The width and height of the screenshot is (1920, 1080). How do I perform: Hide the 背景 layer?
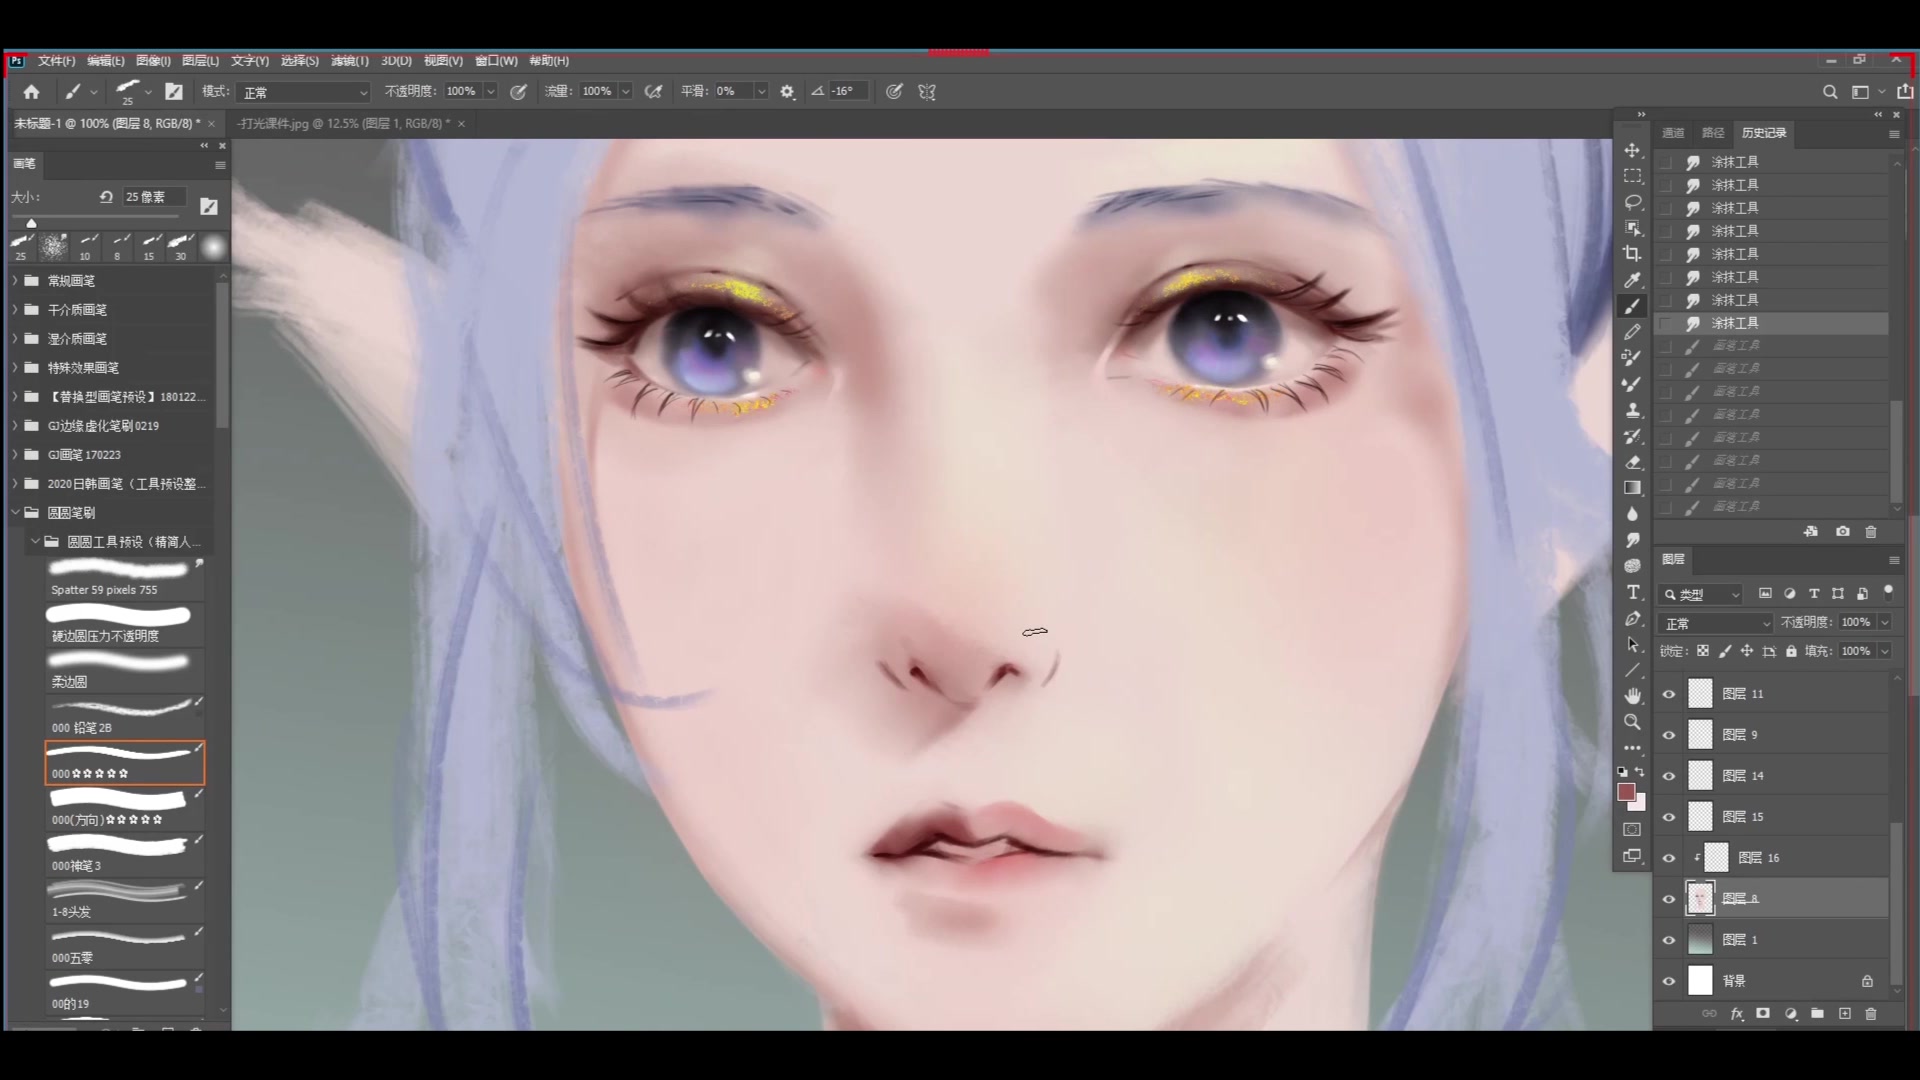(x=1668, y=981)
